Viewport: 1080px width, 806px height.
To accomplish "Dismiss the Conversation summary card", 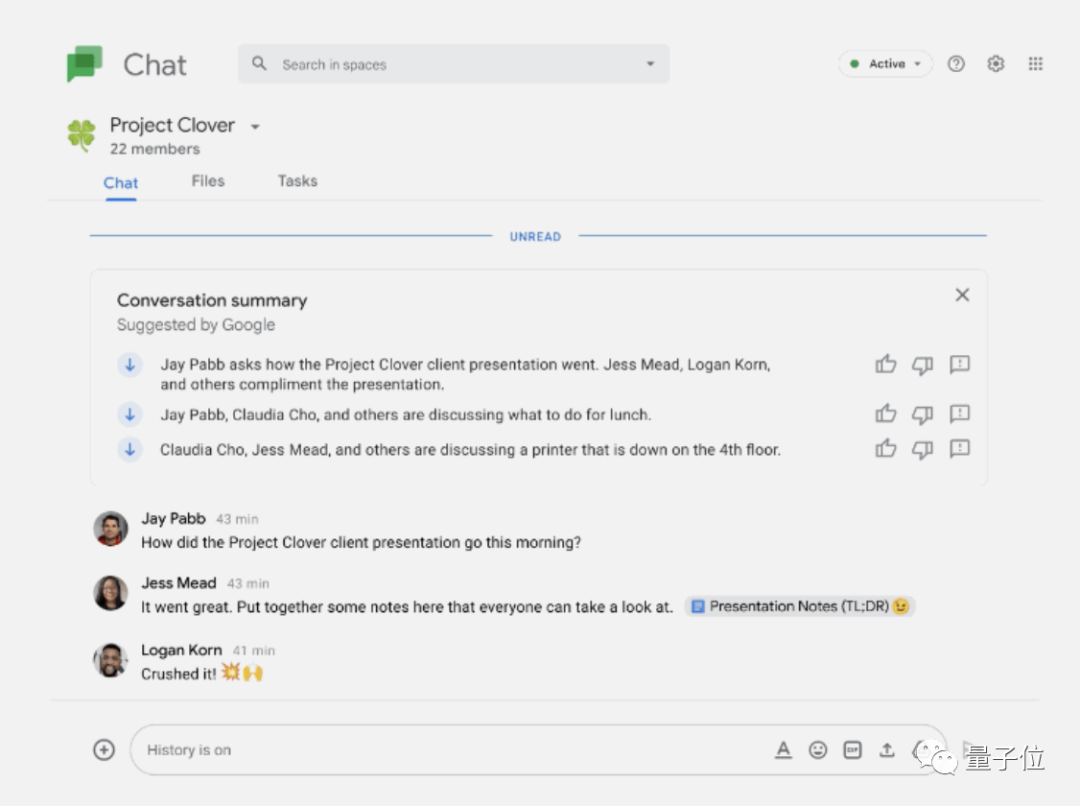I will coord(962,295).
